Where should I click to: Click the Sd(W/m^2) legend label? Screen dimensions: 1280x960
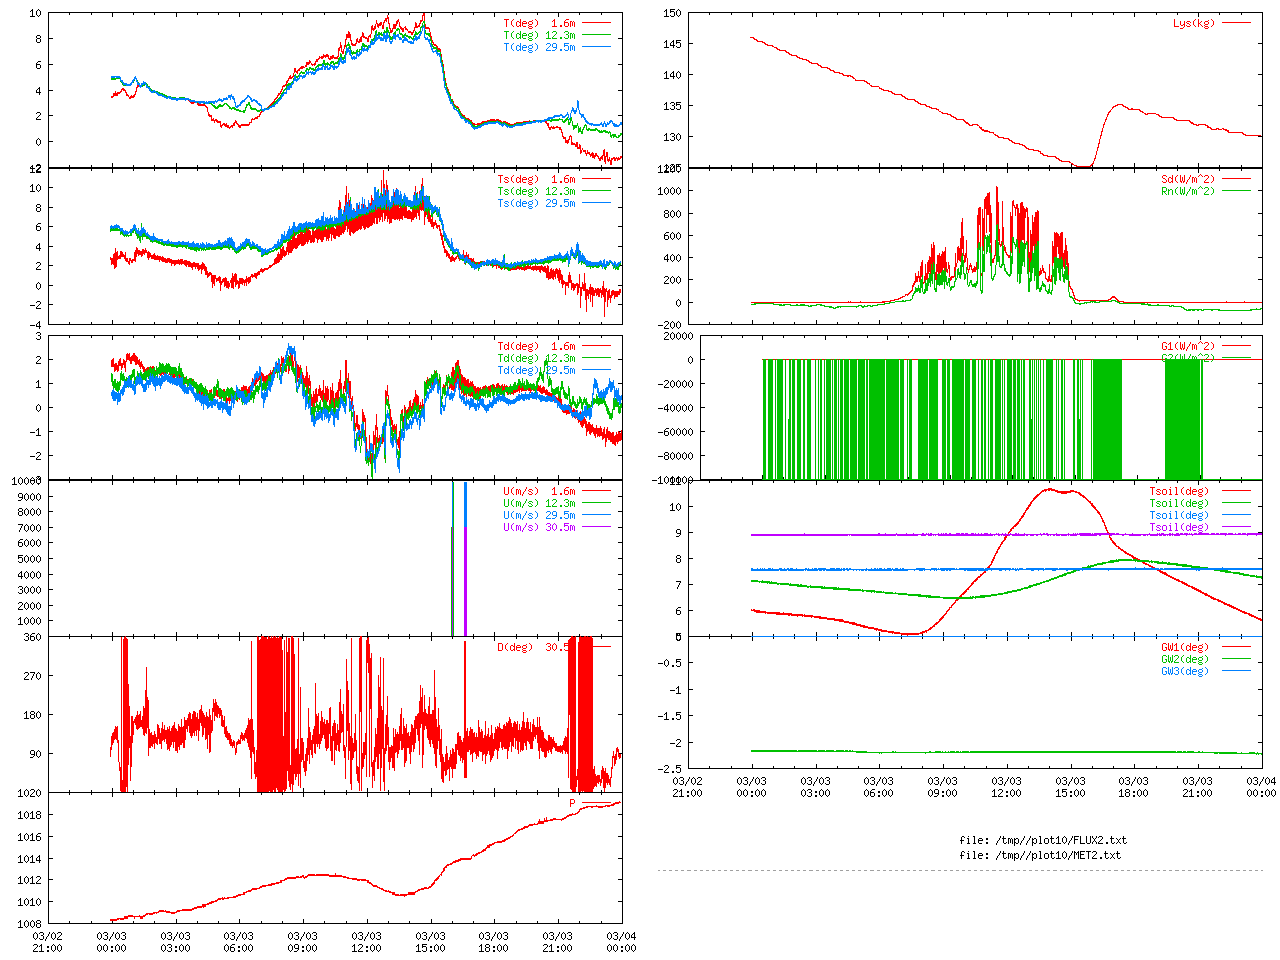(1188, 179)
